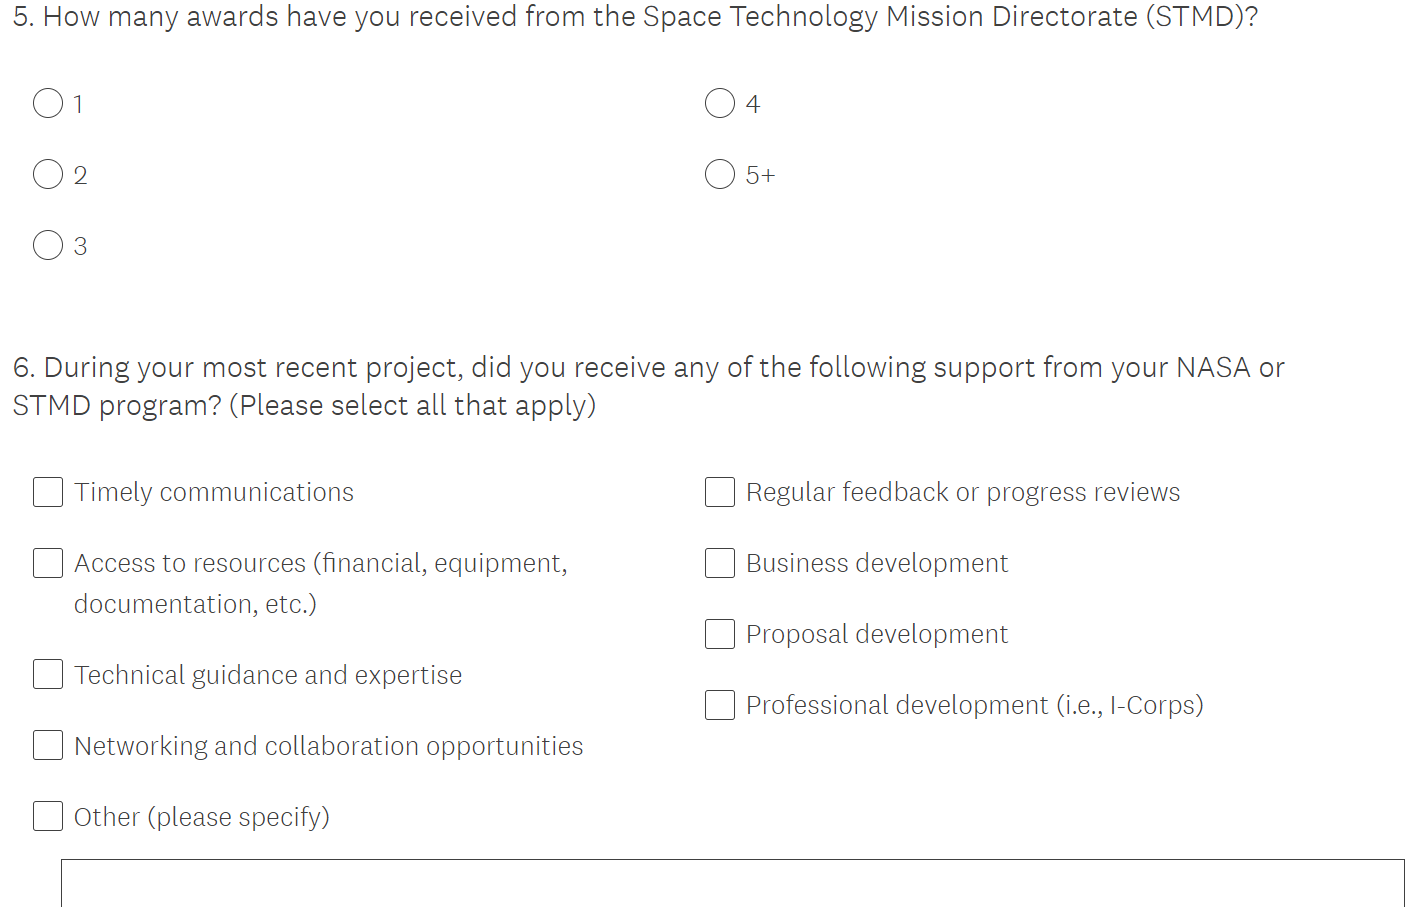This screenshot has width=1412, height=907.
Task: Check the Timely communications checkbox
Action: coord(48,492)
